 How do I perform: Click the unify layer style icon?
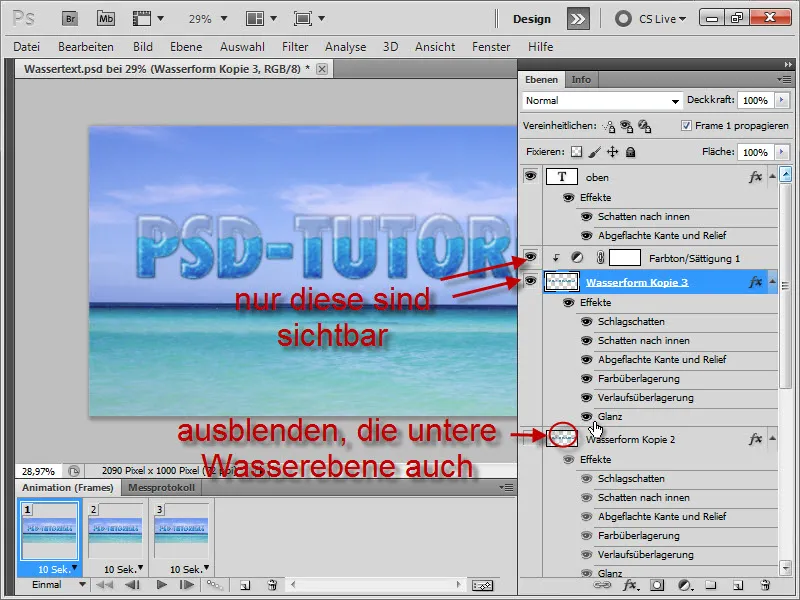click(644, 126)
